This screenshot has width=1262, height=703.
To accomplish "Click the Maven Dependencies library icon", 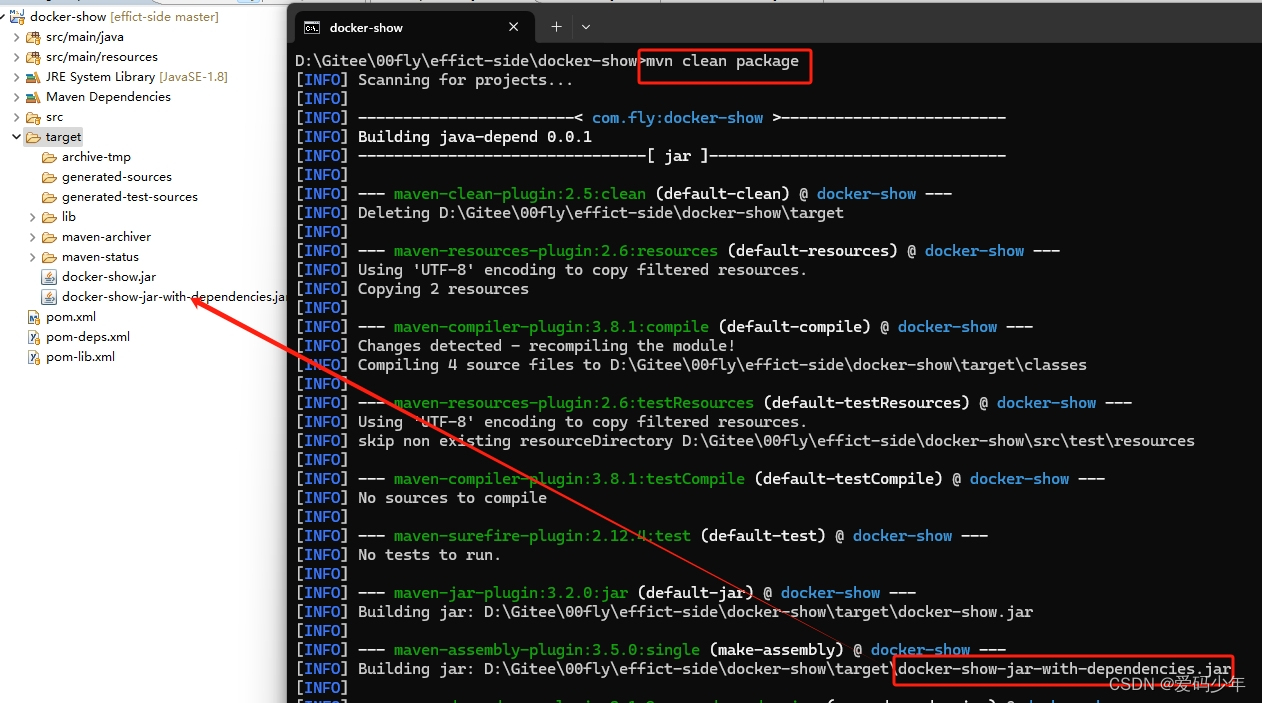I will (34, 97).
